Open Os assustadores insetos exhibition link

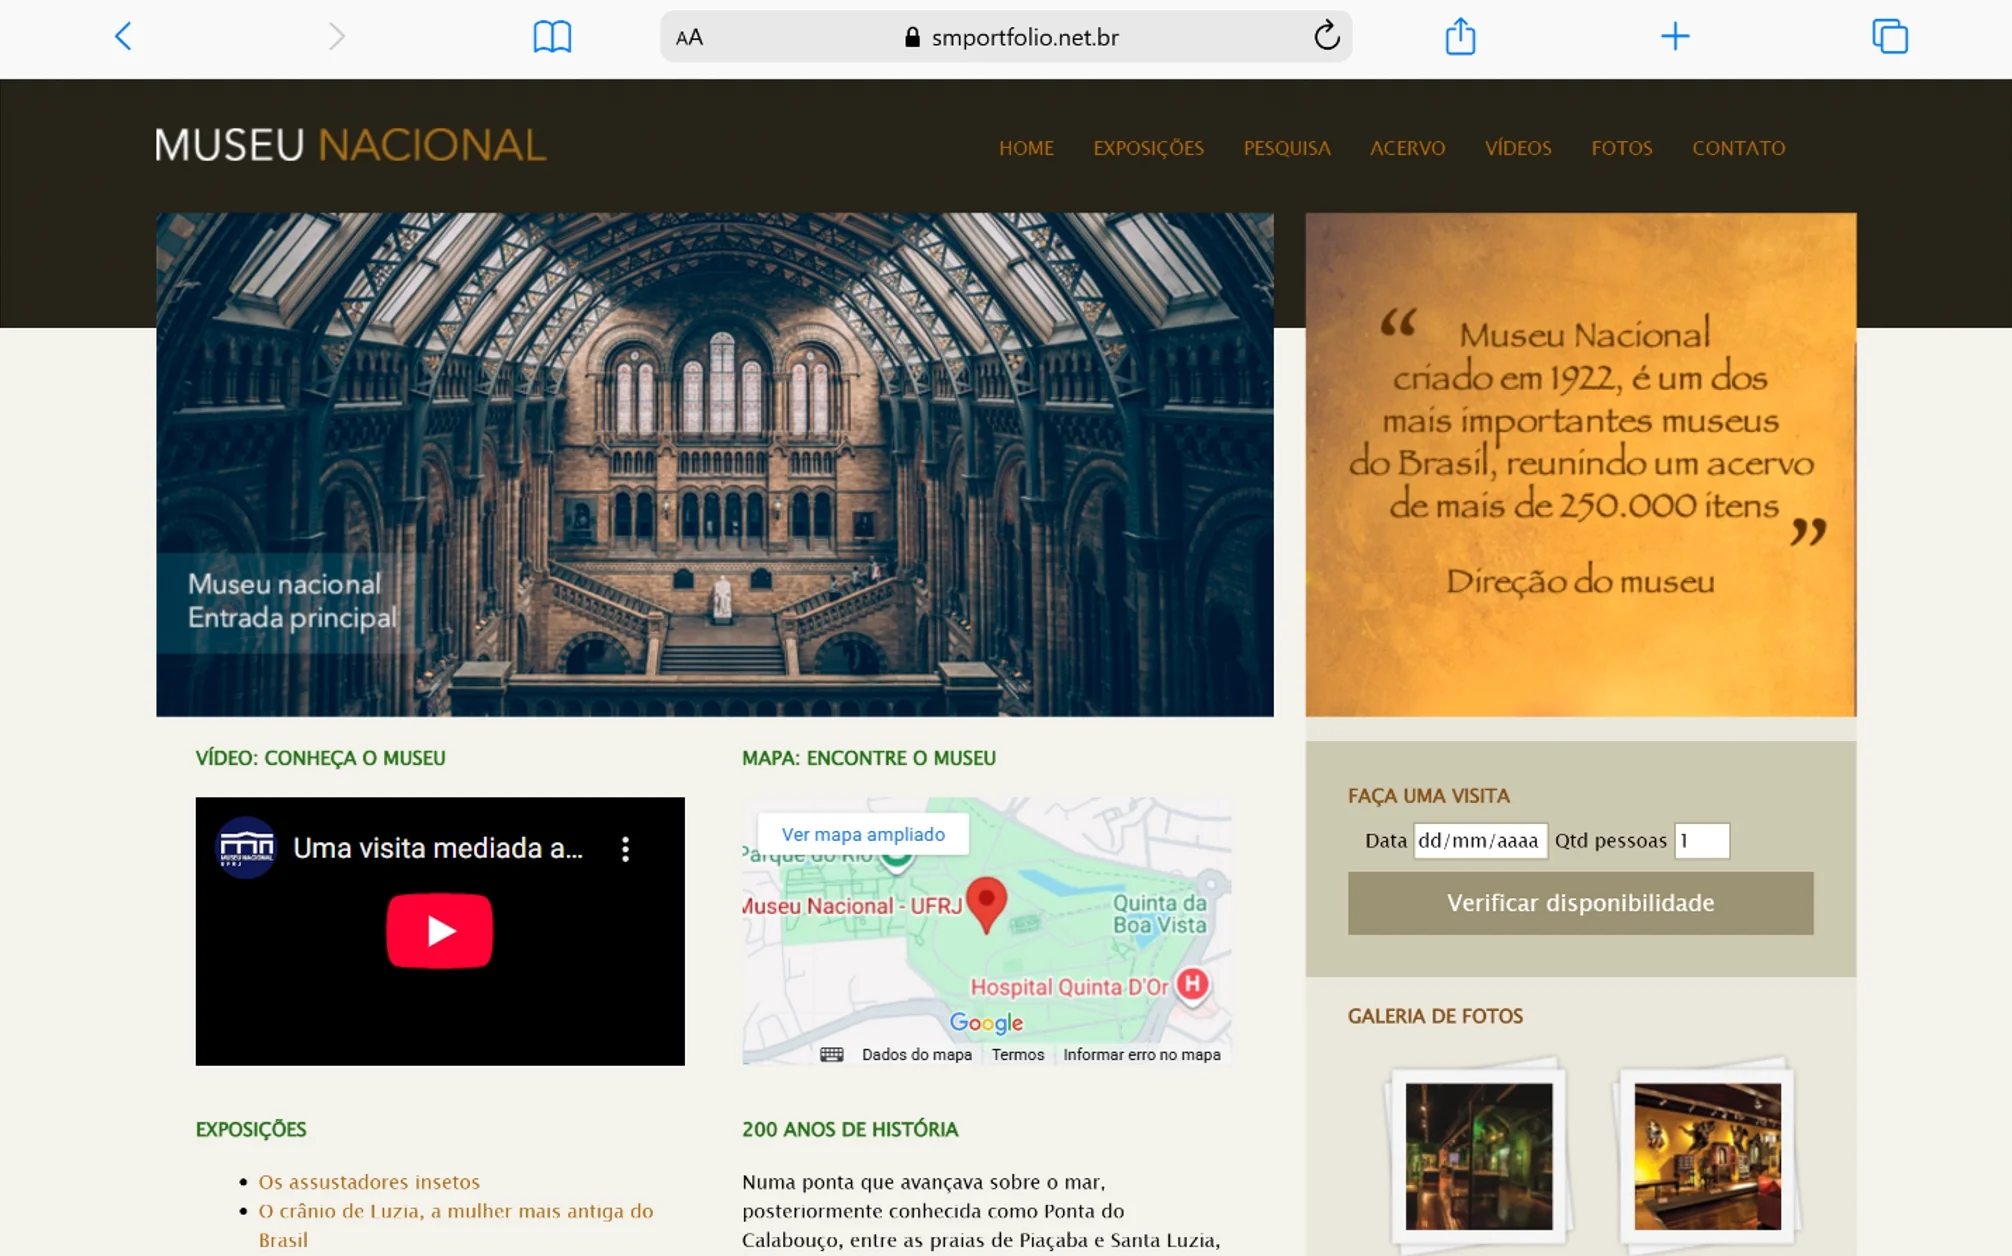tap(369, 1181)
